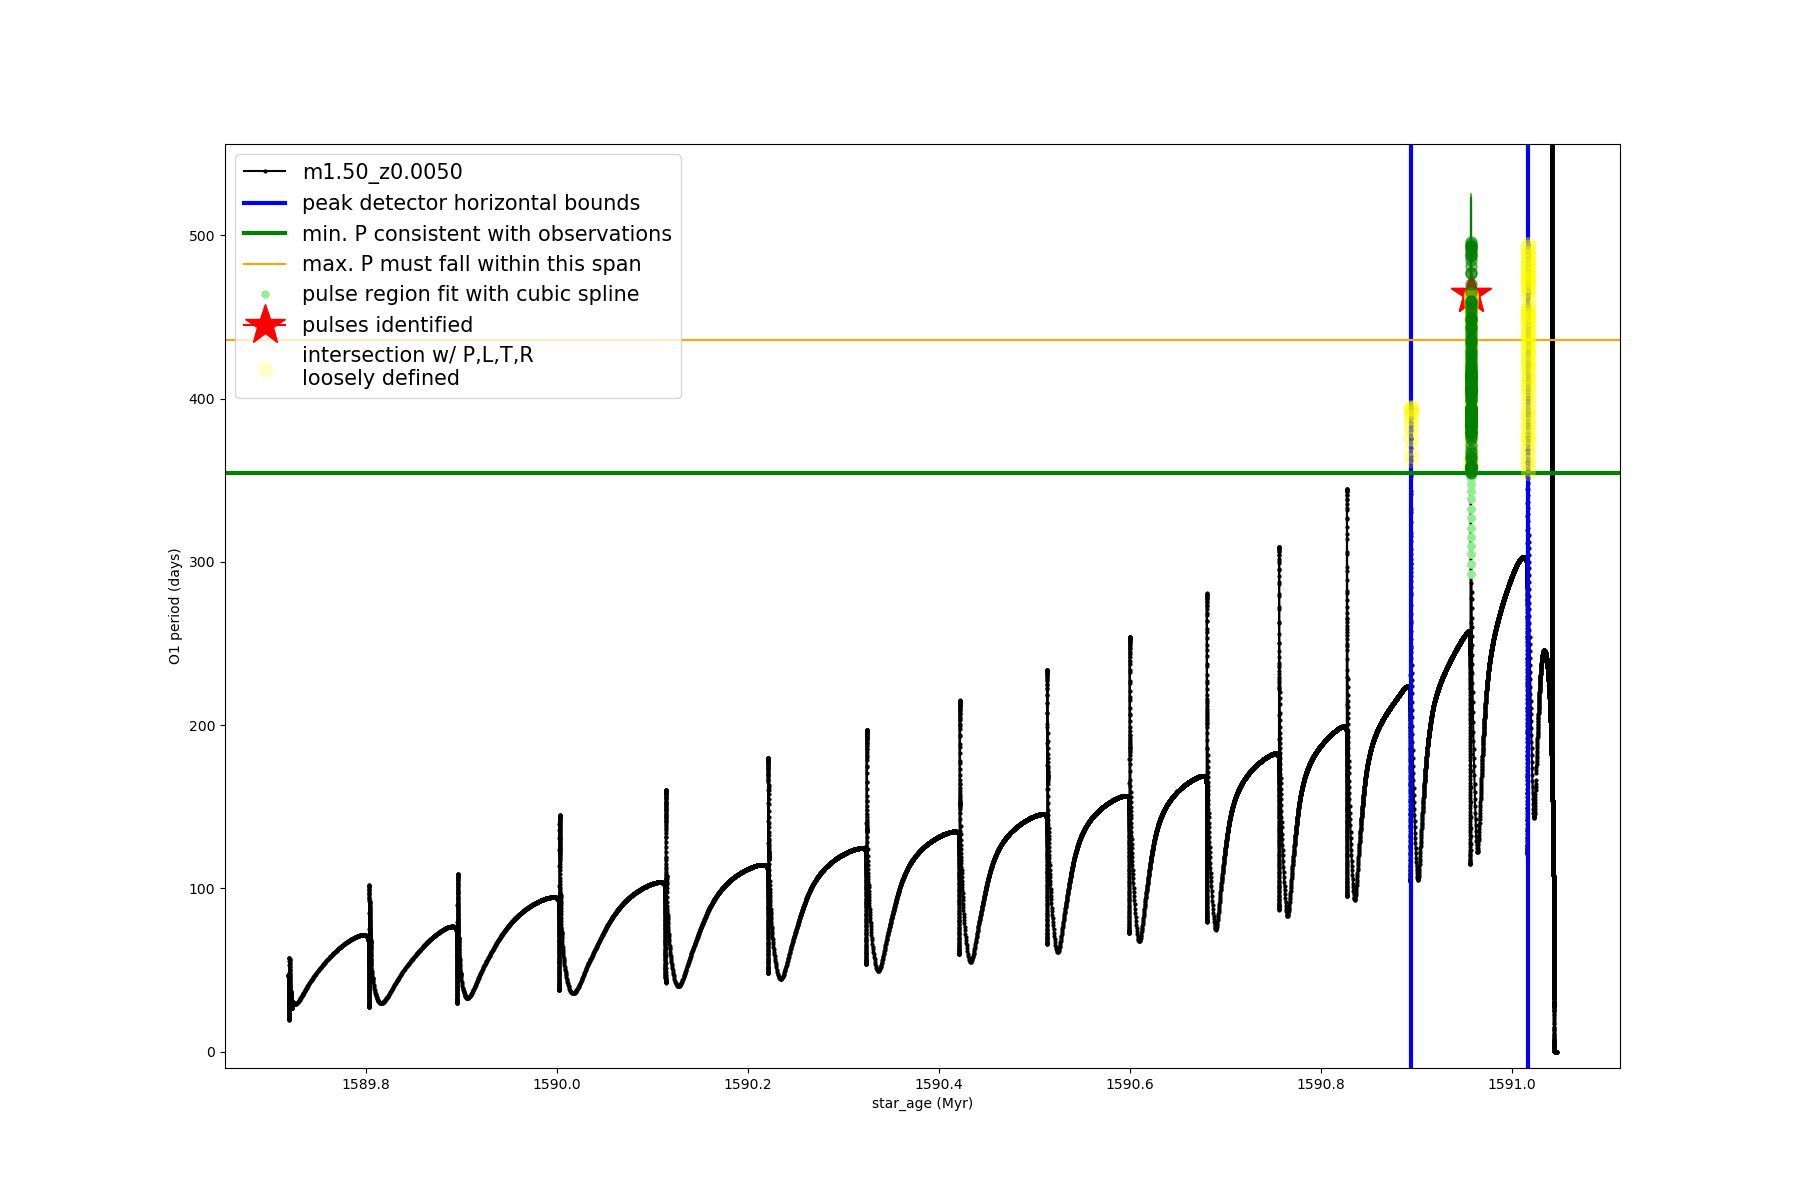Viewport: 1800px width, 1200px height.
Task: Click the pale yellow dot legend marker
Action: [265, 369]
